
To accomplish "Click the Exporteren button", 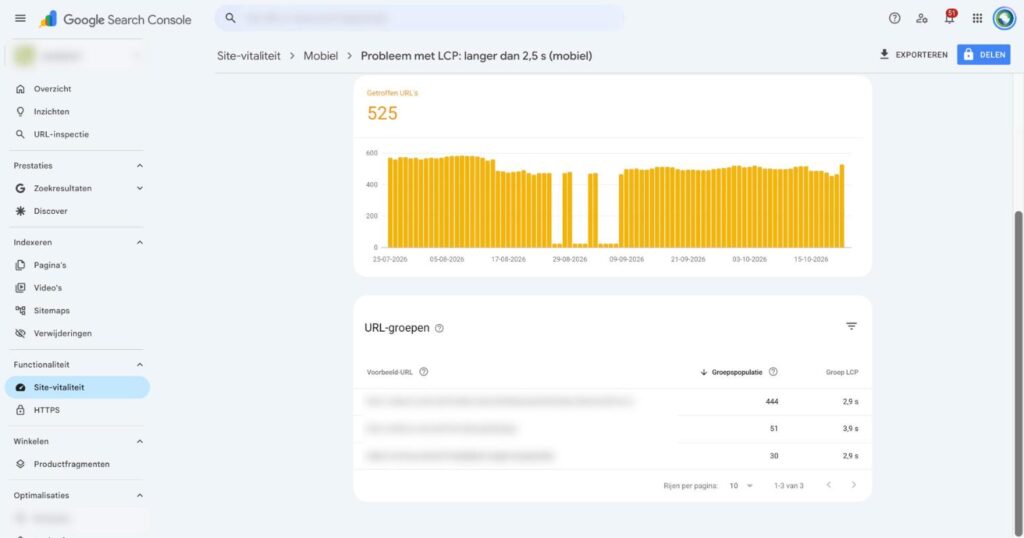I will [x=913, y=55].
